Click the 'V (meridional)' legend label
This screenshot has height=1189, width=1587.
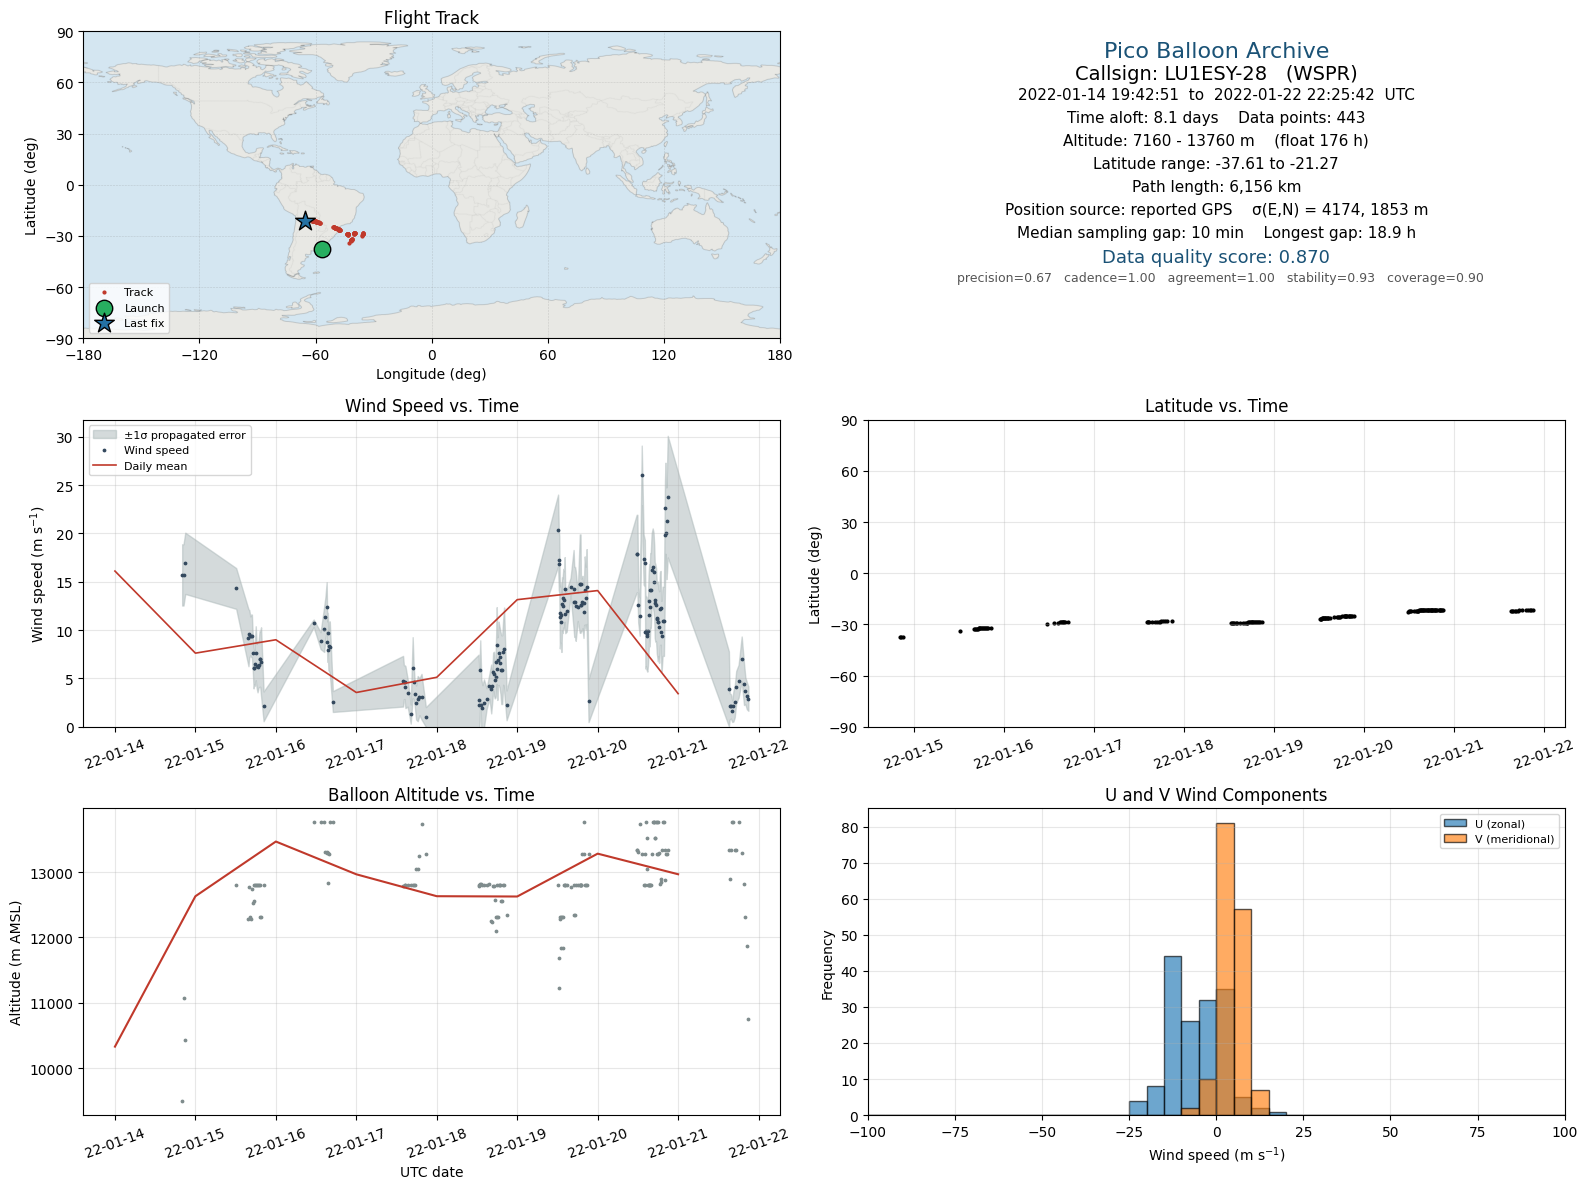tap(1515, 839)
